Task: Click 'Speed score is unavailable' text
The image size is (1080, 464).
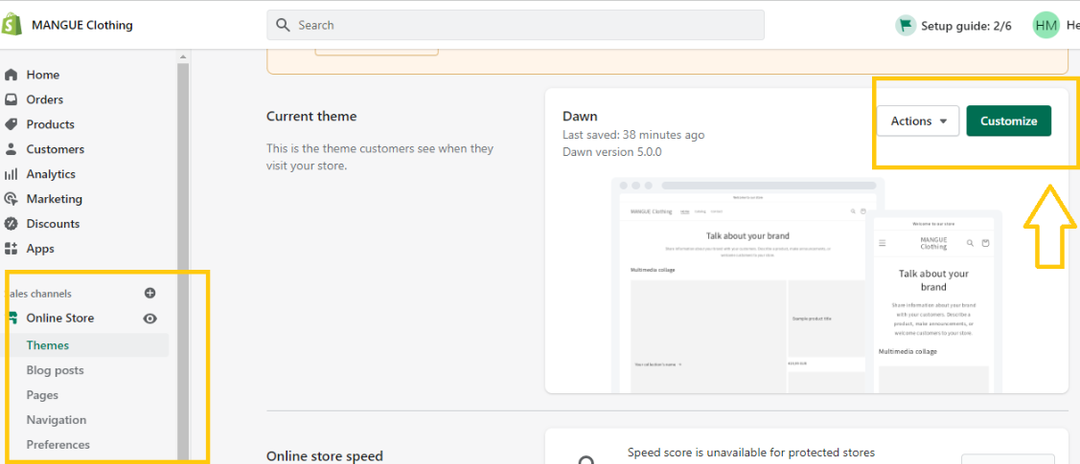Action: coord(751,452)
